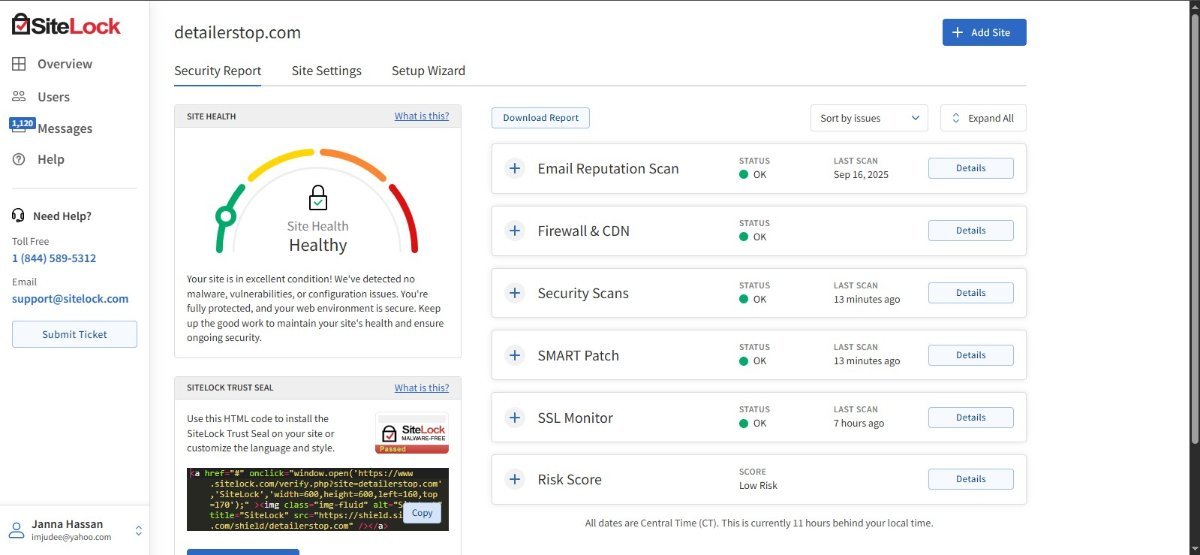Click the Help question mark icon
Screen dimensions: 1200x555
point(18,159)
